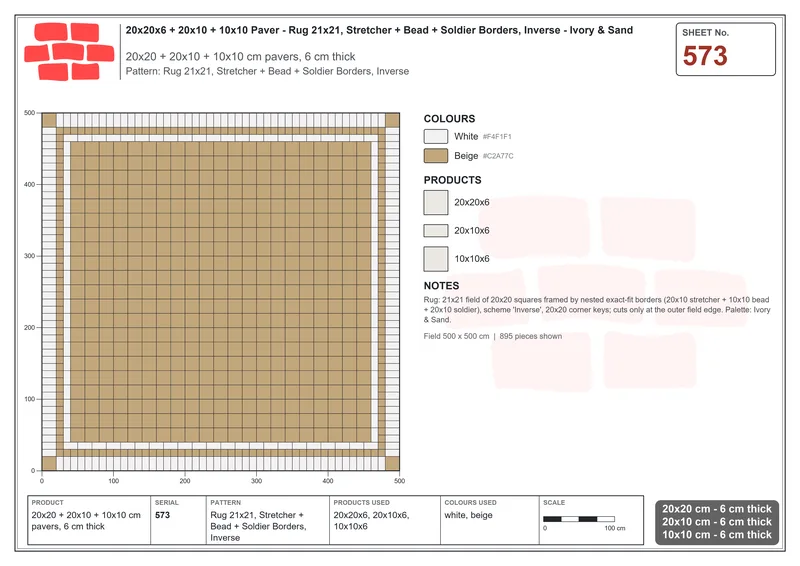Click the SERIAL value 573 in table
The width and height of the screenshot is (800, 566).
point(162,515)
